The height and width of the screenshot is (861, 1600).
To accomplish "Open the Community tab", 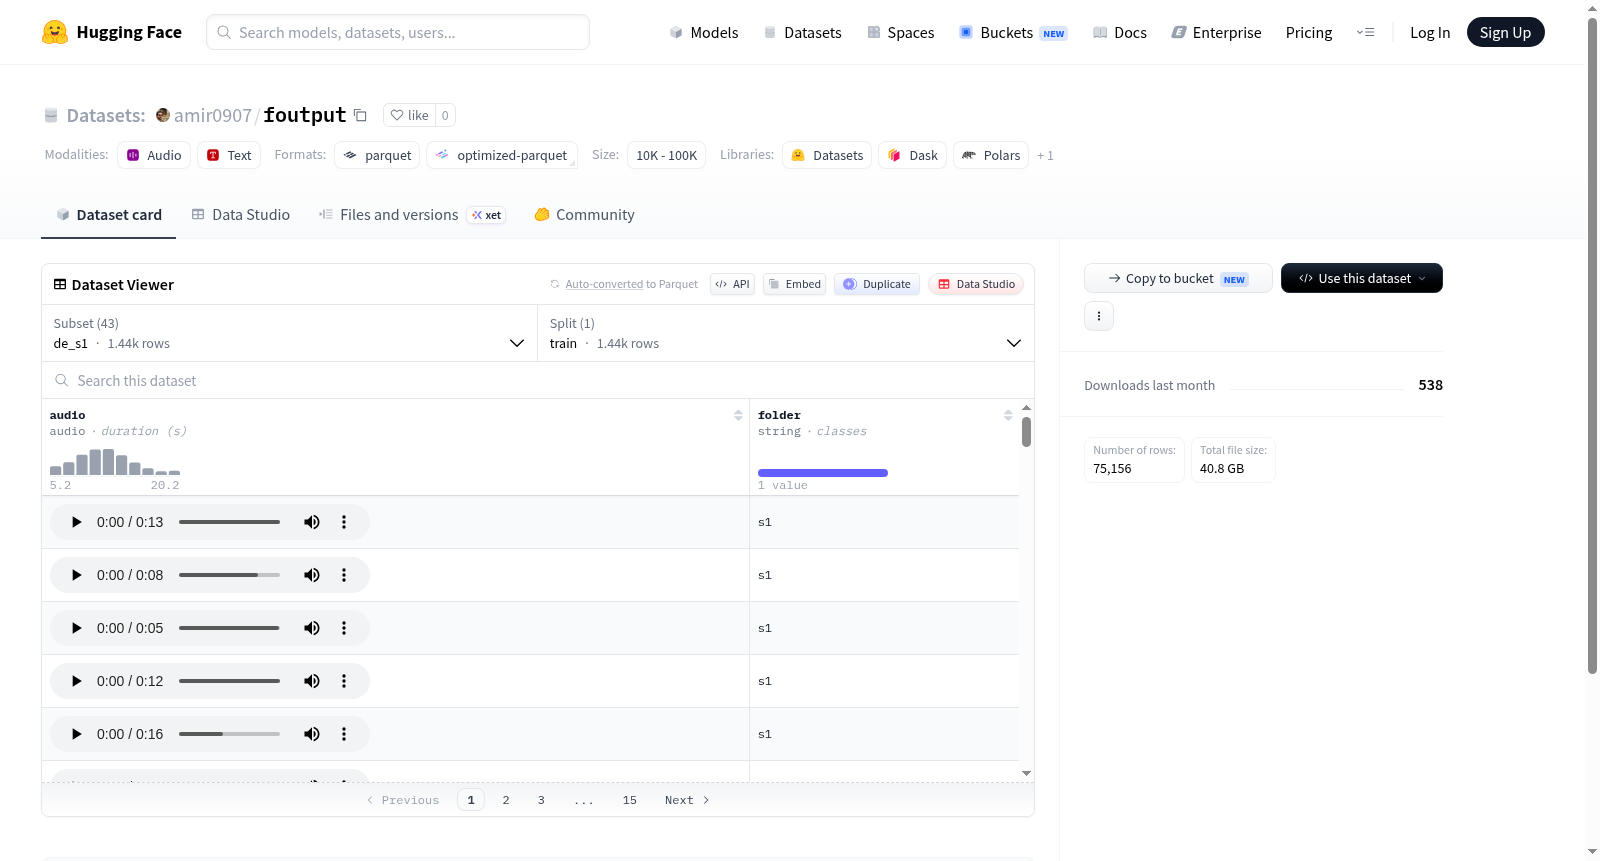I will point(585,215).
